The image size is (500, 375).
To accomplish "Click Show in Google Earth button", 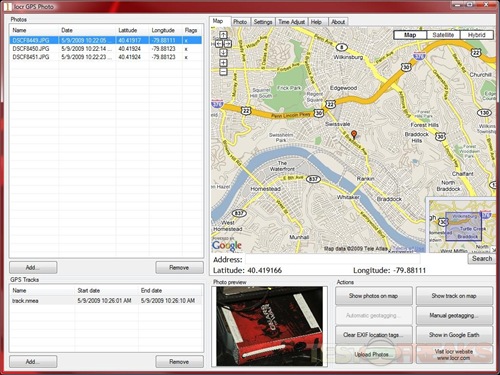I will [x=454, y=335].
